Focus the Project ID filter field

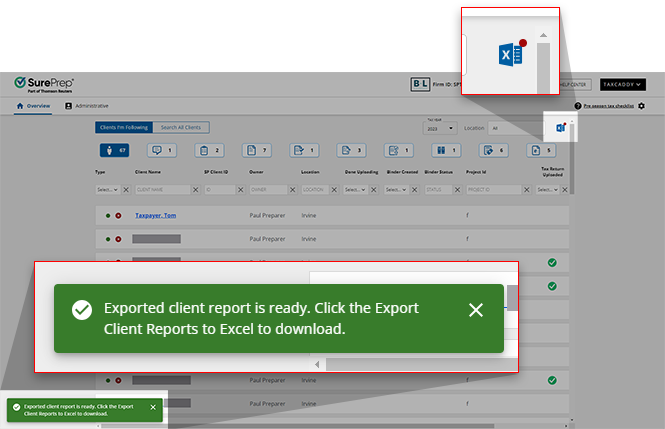pyautogui.click(x=494, y=189)
